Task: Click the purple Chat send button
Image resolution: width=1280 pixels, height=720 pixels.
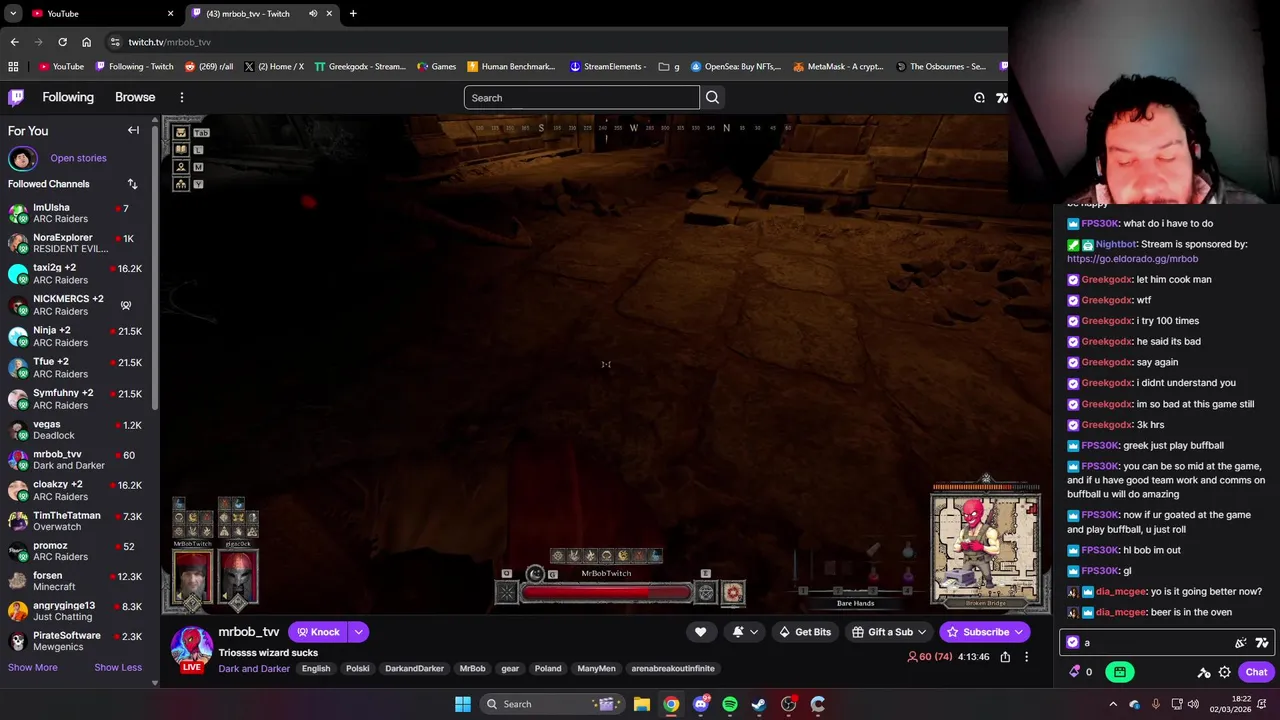Action: (x=1256, y=672)
